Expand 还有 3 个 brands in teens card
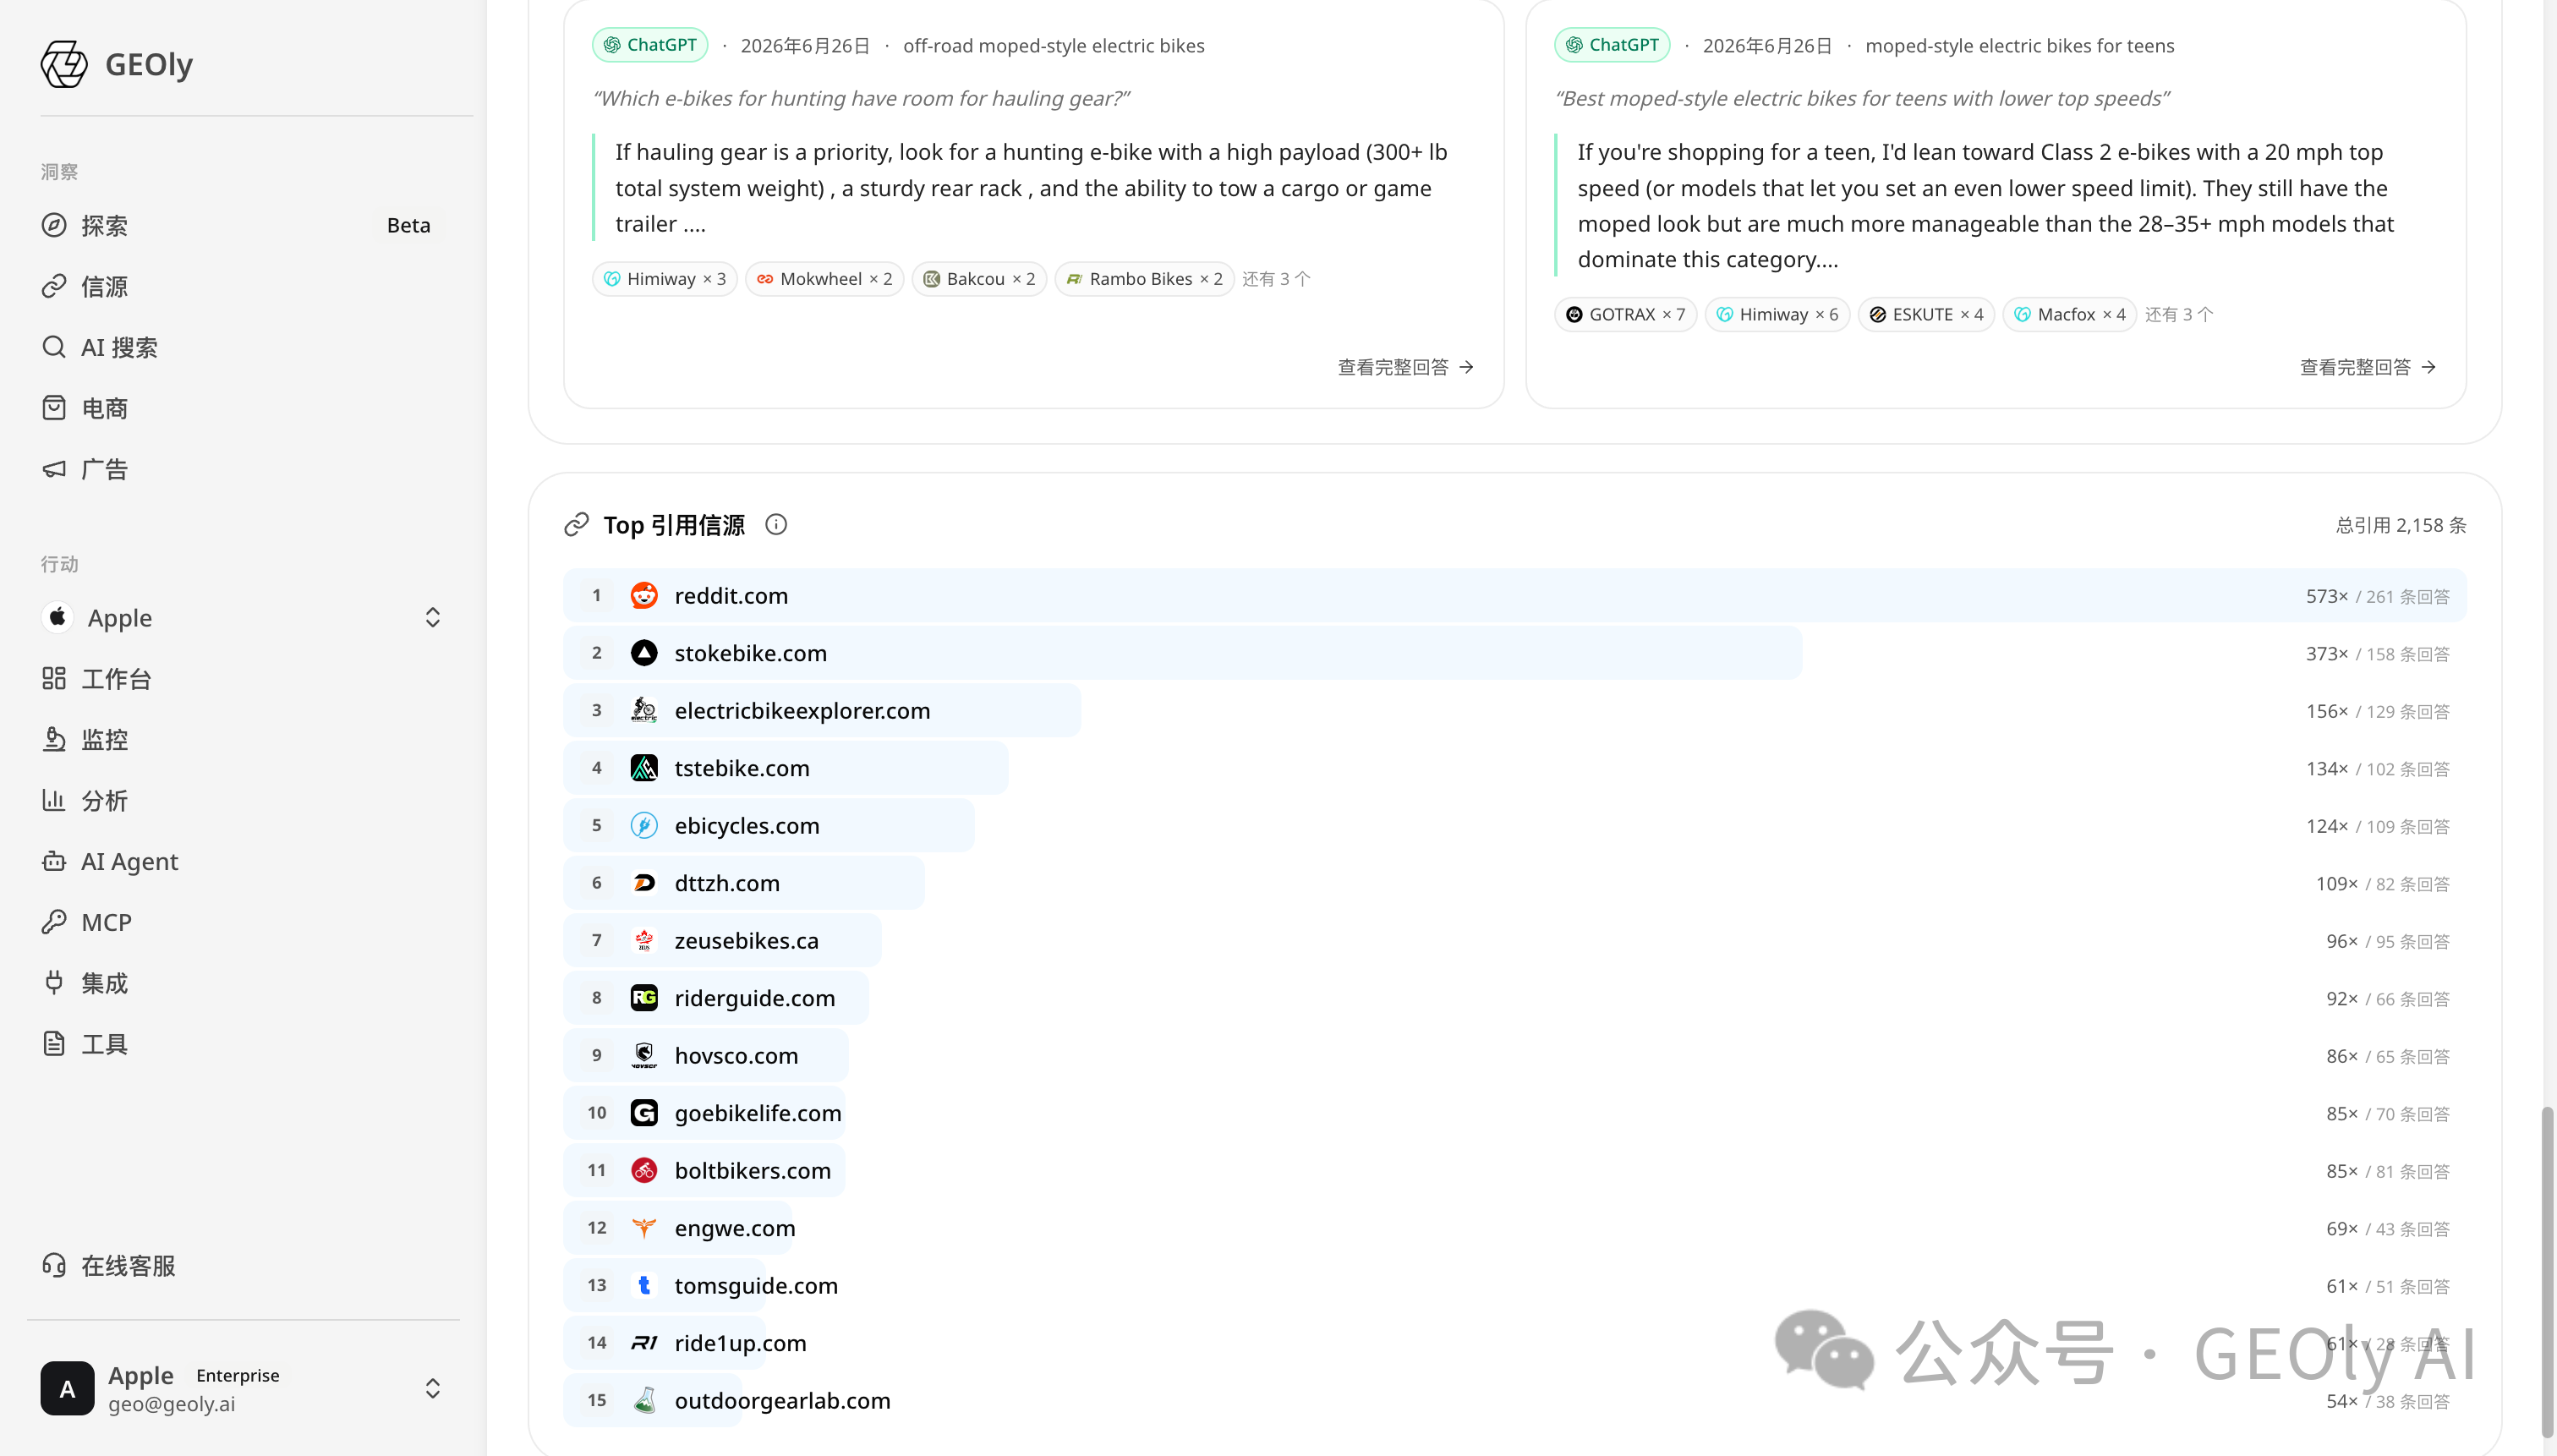This screenshot has height=1456, width=2557. tap(2179, 314)
